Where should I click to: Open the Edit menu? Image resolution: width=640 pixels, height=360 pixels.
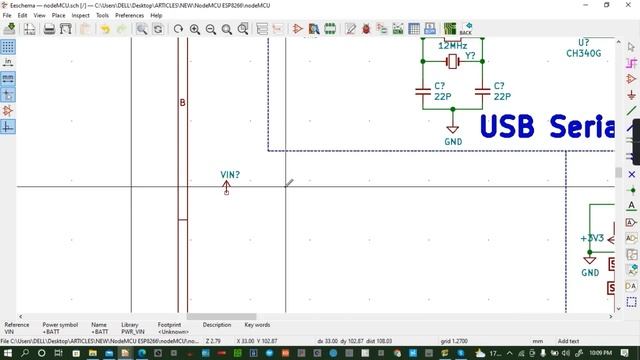click(x=22, y=15)
